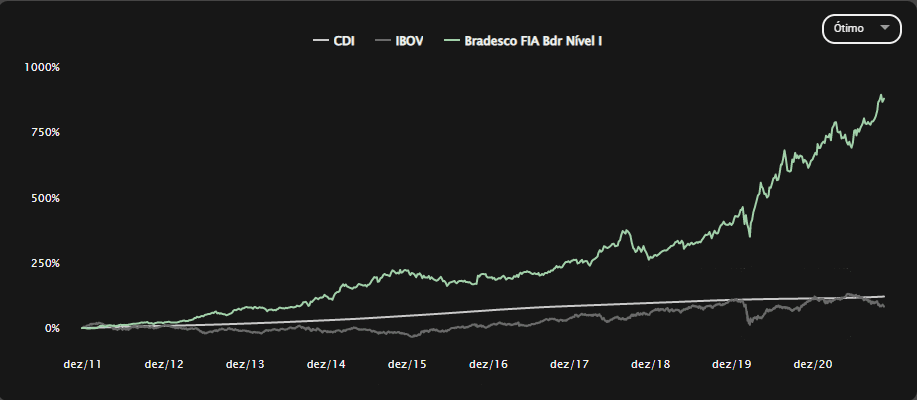
Task: Click the 500% y-axis label
Action: [47, 198]
